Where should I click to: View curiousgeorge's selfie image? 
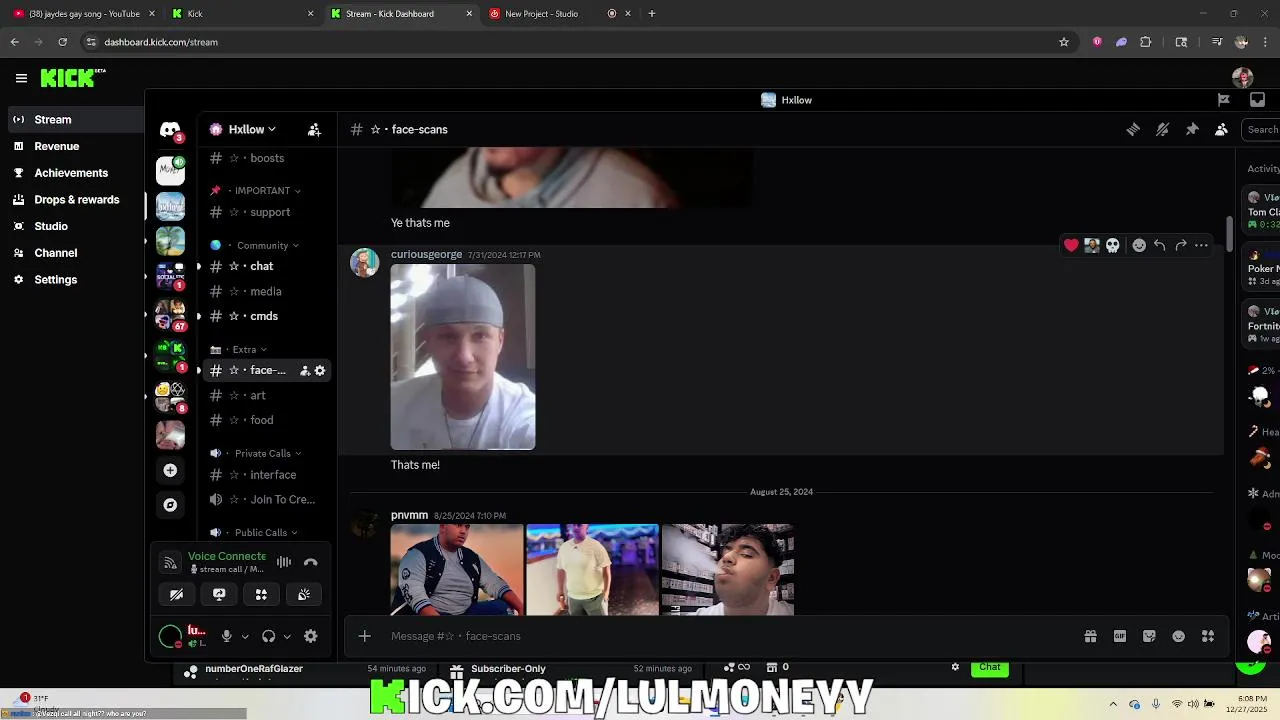coord(463,357)
